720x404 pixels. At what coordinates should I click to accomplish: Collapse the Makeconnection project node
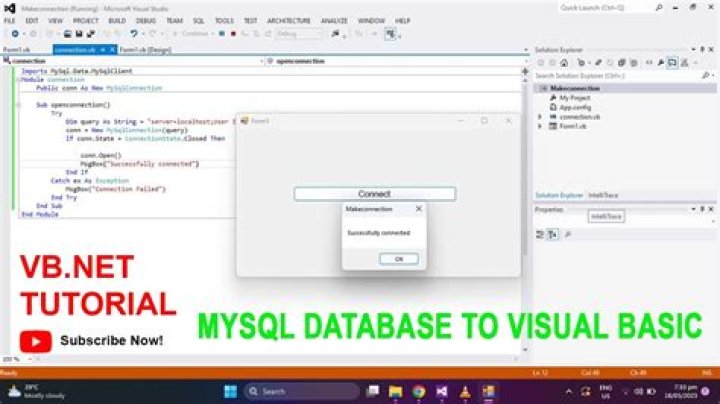click(x=543, y=88)
